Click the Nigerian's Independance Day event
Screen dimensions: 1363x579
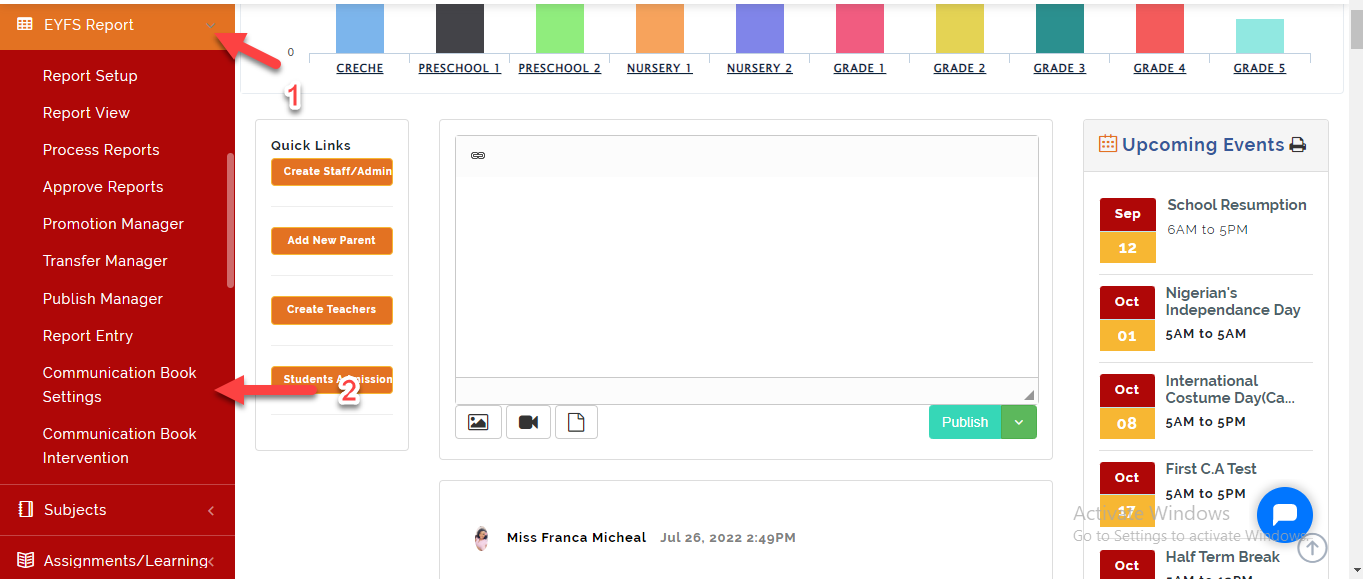[1233, 301]
